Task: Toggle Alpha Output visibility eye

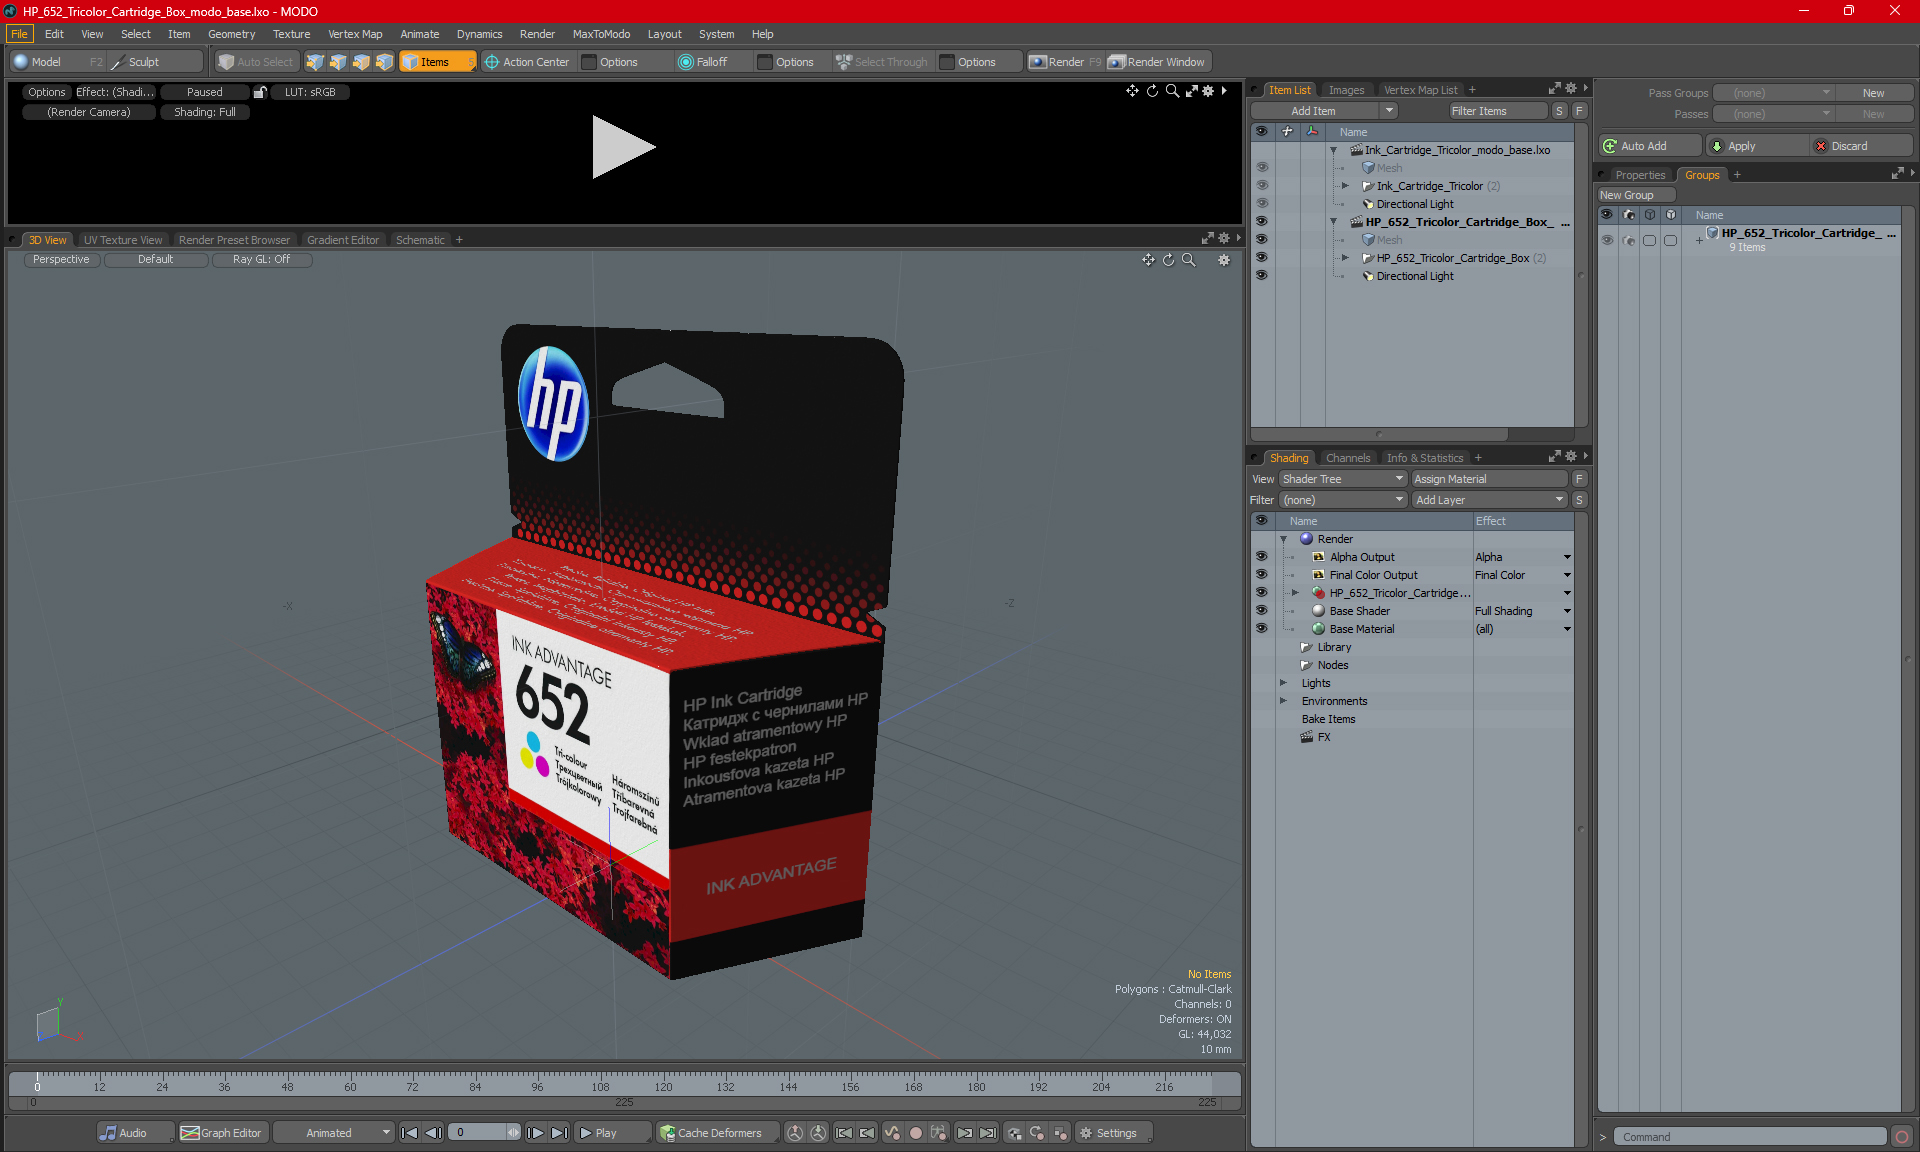Action: pos(1261,557)
